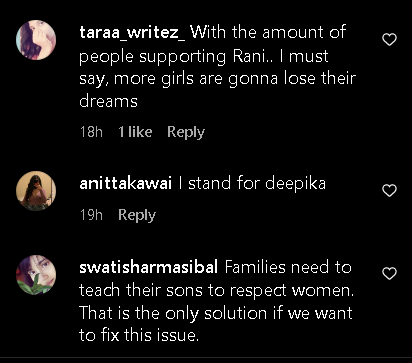Show who liked via '1 like'

tap(135, 132)
